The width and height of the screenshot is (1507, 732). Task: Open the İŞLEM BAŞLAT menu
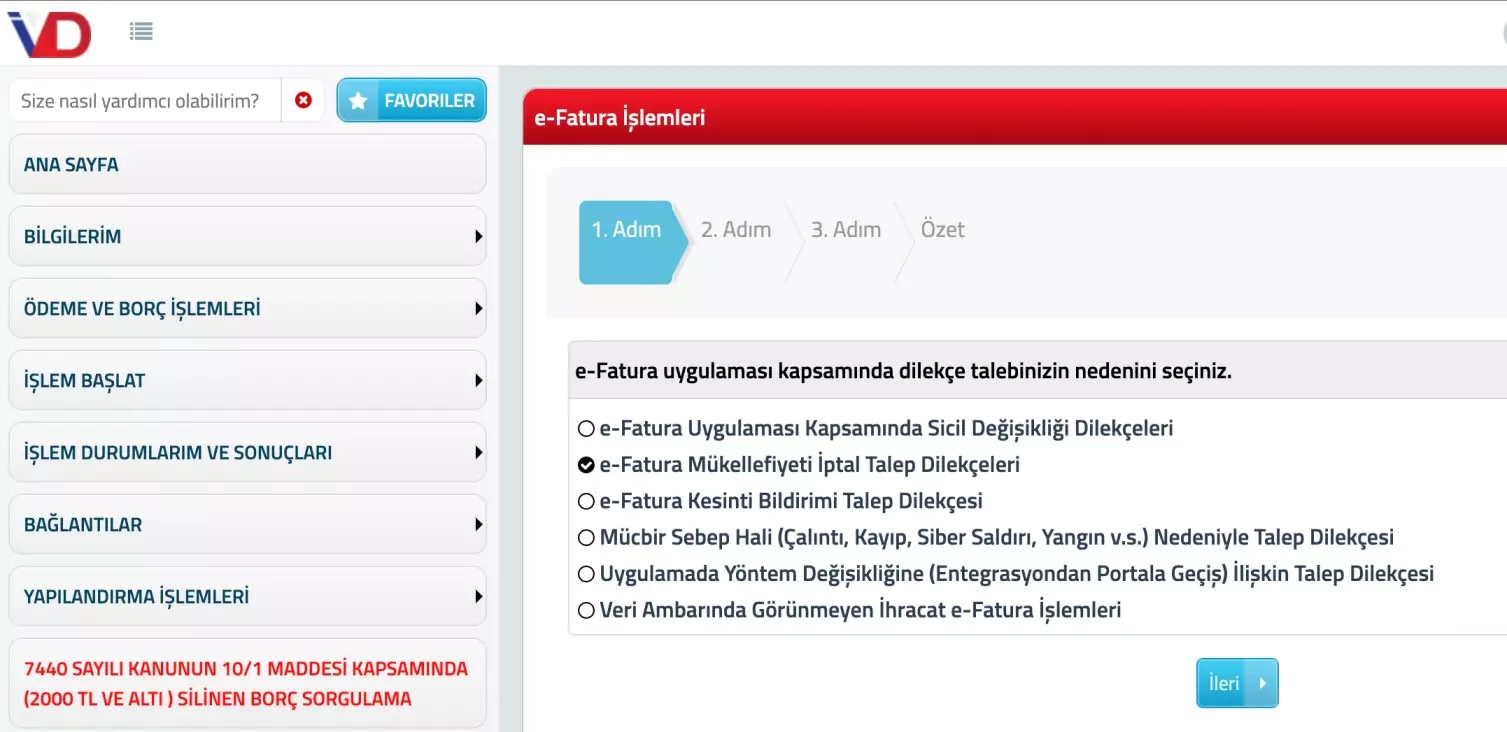point(248,380)
